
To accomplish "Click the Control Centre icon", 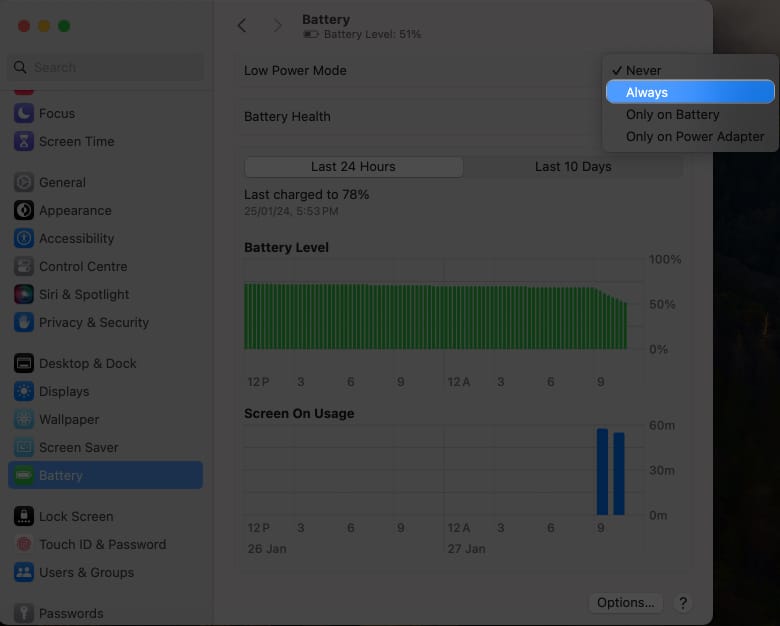I will [24, 267].
